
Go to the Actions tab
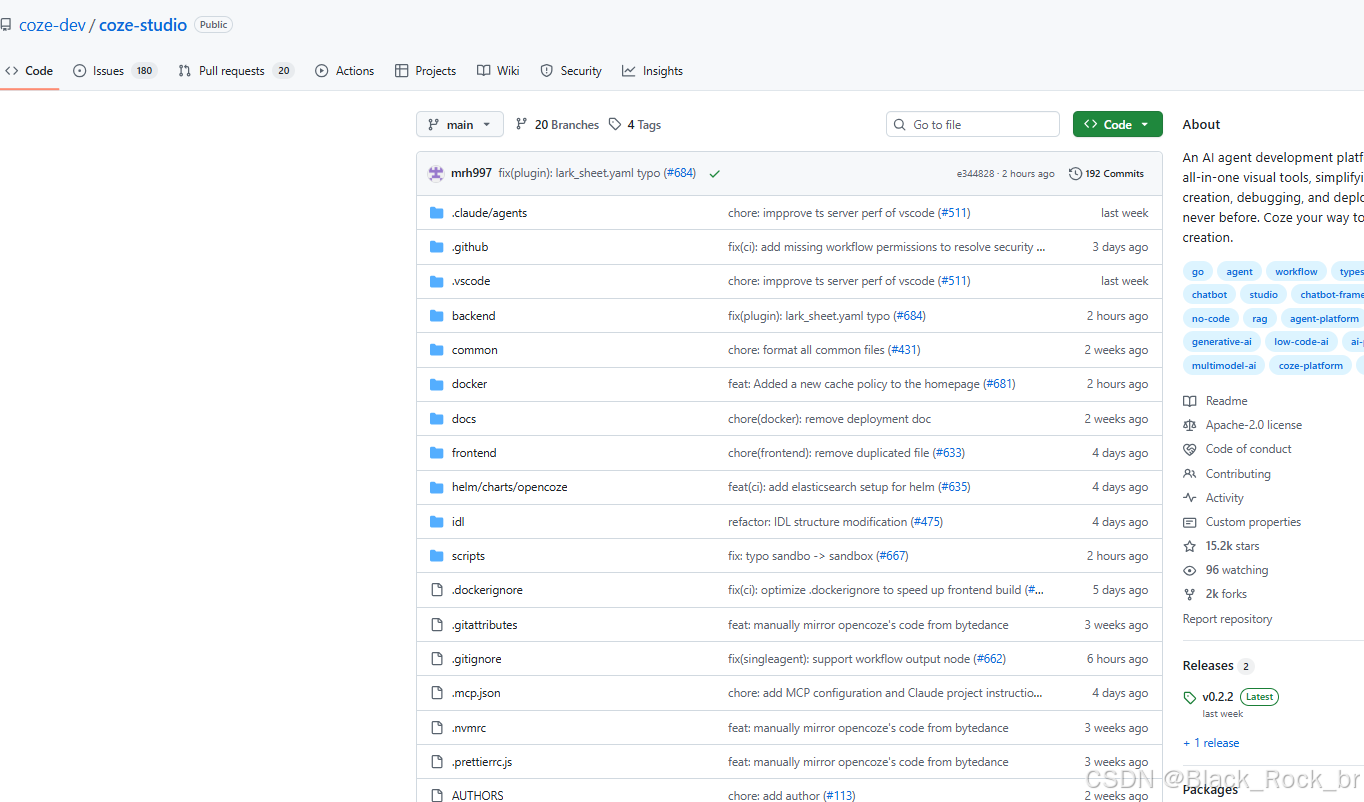(x=344, y=71)
